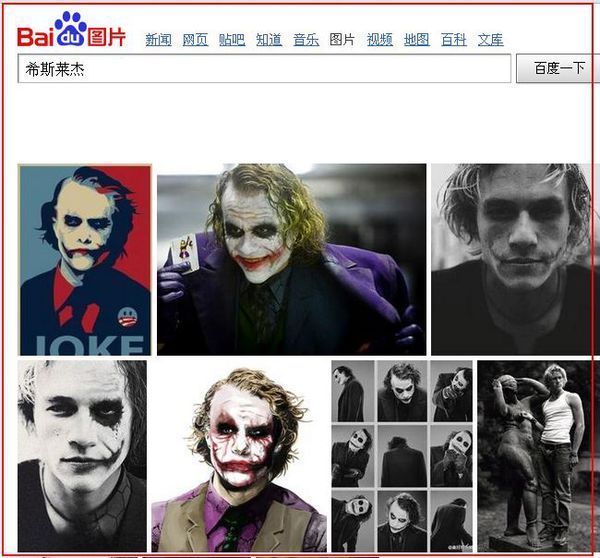Click the search box containing 希斯莱杰
Screen dimensions: 600x558
click(x=264, y=69)
